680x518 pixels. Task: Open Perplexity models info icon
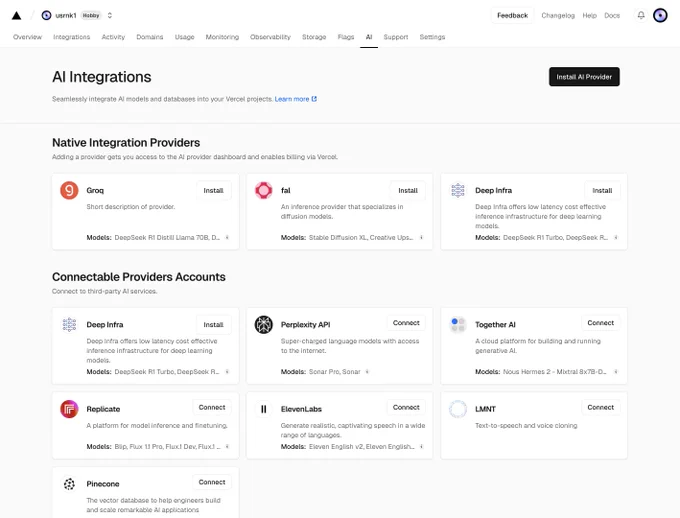tap(367, 371)
